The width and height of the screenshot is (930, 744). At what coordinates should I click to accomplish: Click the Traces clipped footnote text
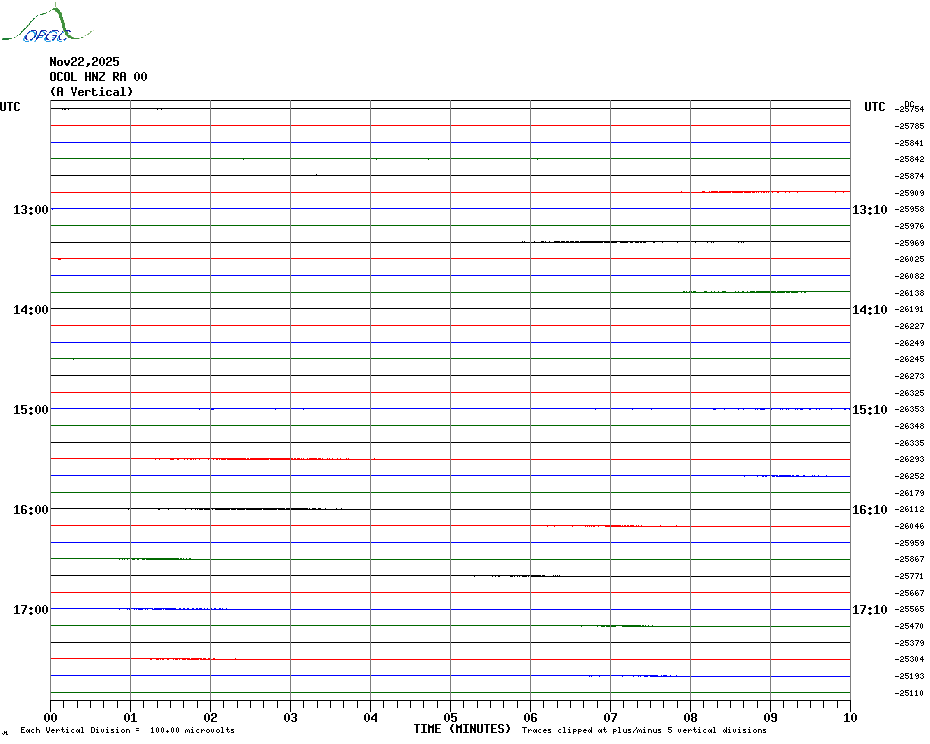644,731
